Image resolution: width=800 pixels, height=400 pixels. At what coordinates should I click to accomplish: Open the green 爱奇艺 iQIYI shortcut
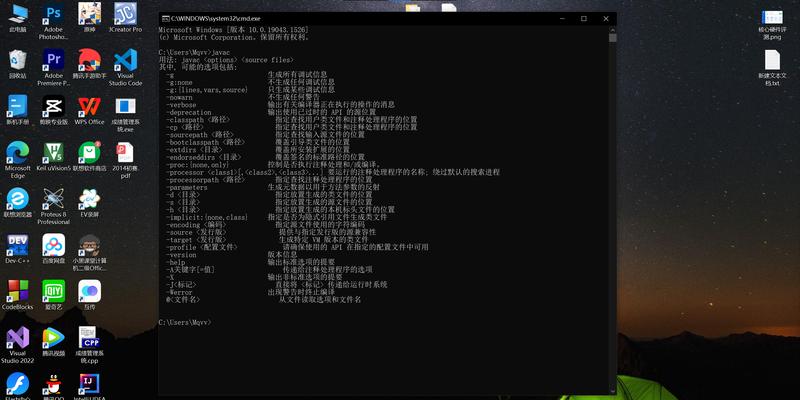pyautogui.click(x=53, y=294)
